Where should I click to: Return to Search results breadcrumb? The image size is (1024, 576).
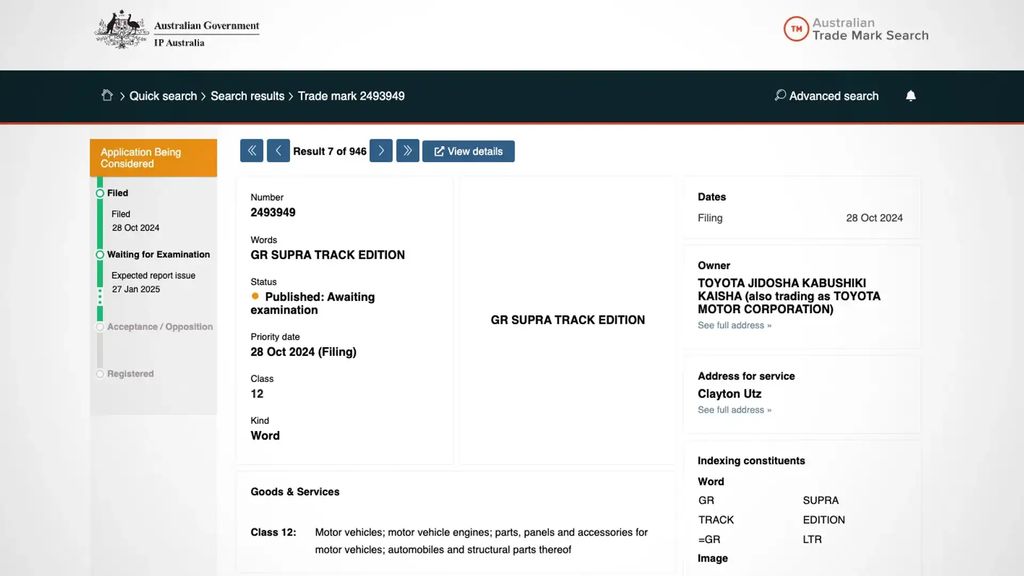(x=247, y=96)
